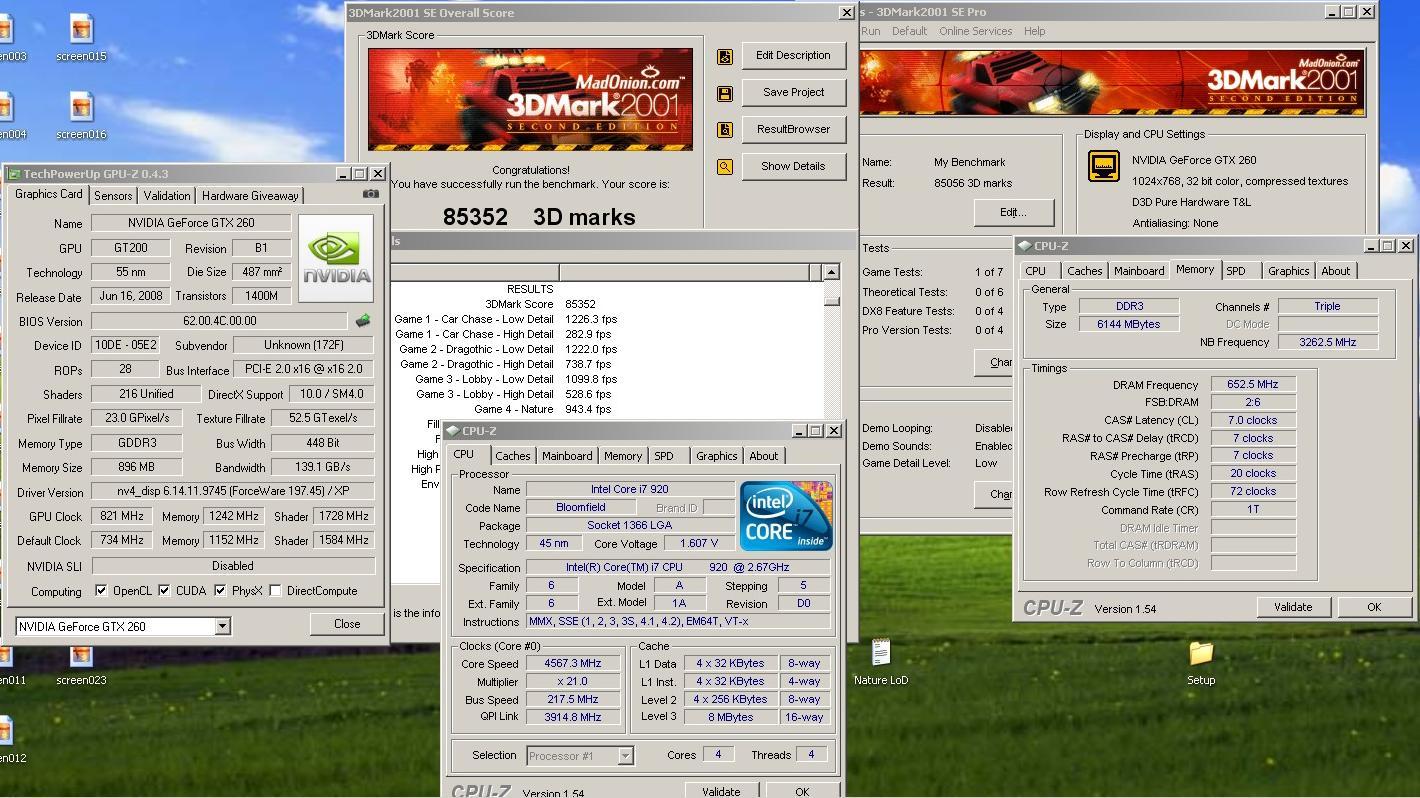Click the ResultBrowser icon beside its button
The width and height of the screenshot is (1420, 798).
pyautogui.click(x=725, y=130)
